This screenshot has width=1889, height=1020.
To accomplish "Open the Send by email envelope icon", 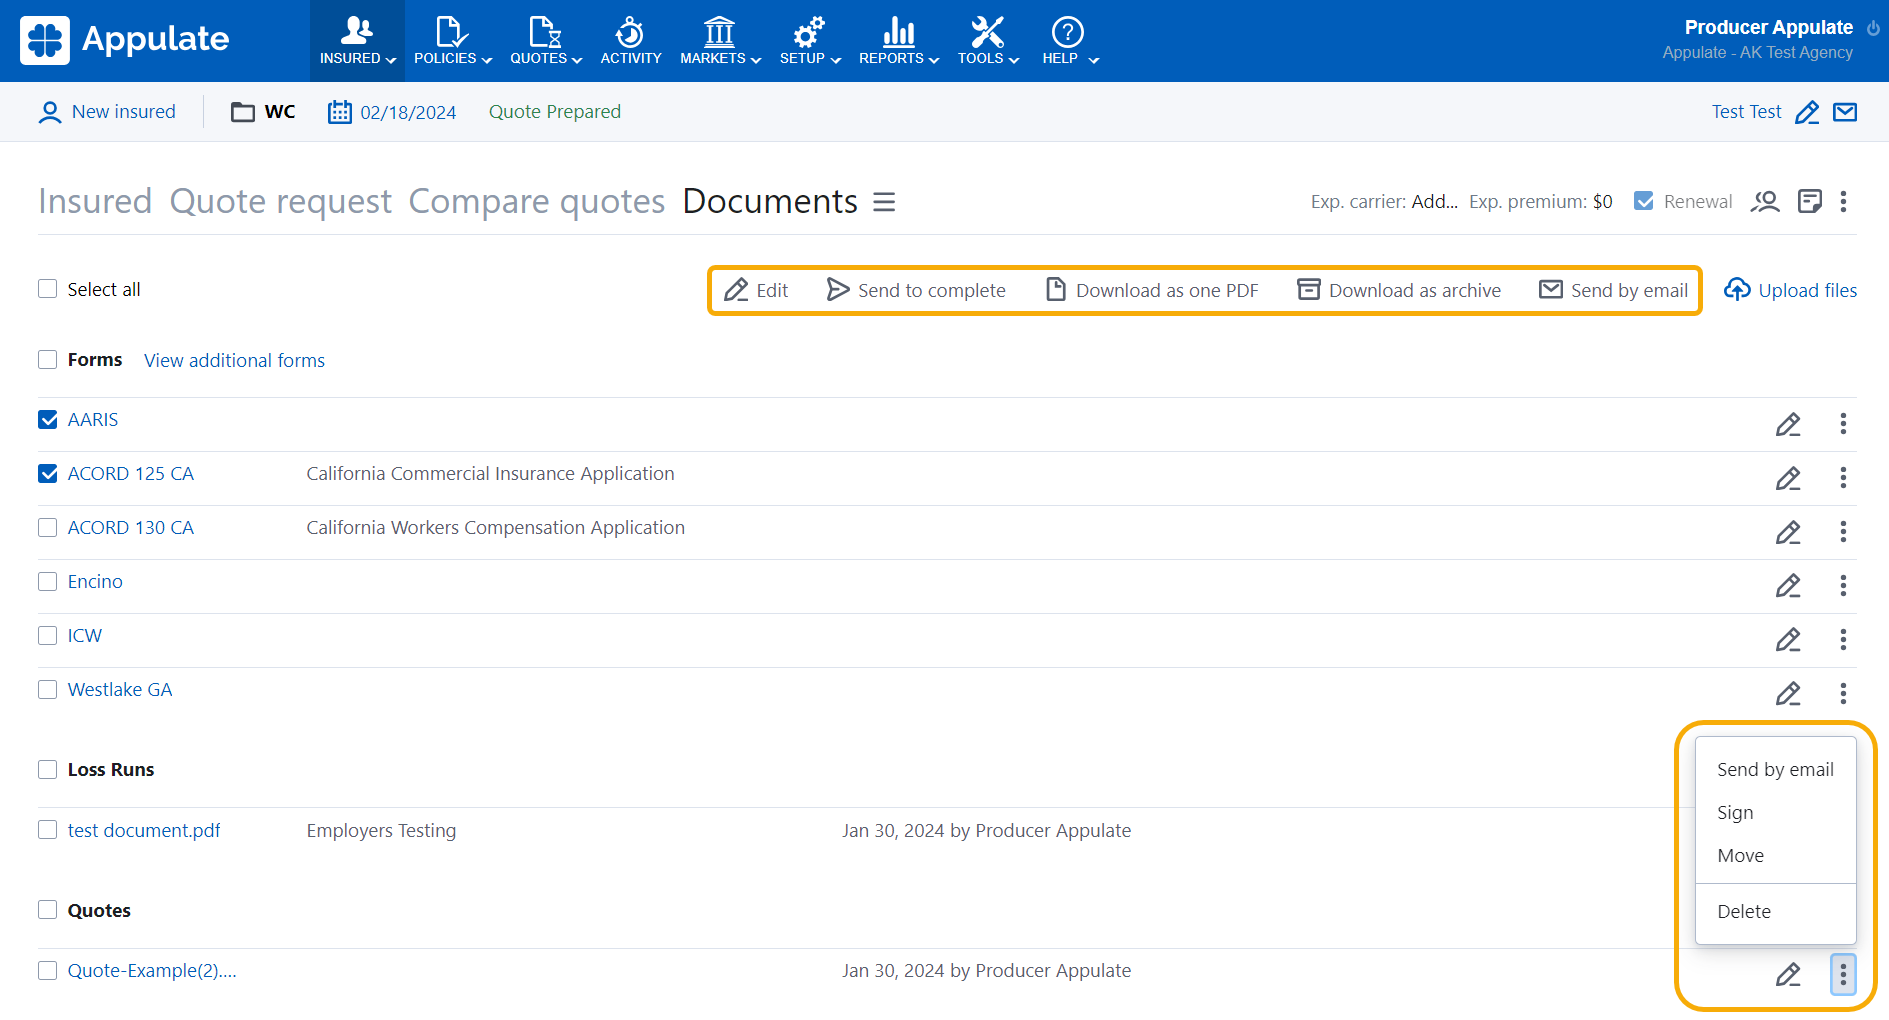I will (x=1550, y=289).
